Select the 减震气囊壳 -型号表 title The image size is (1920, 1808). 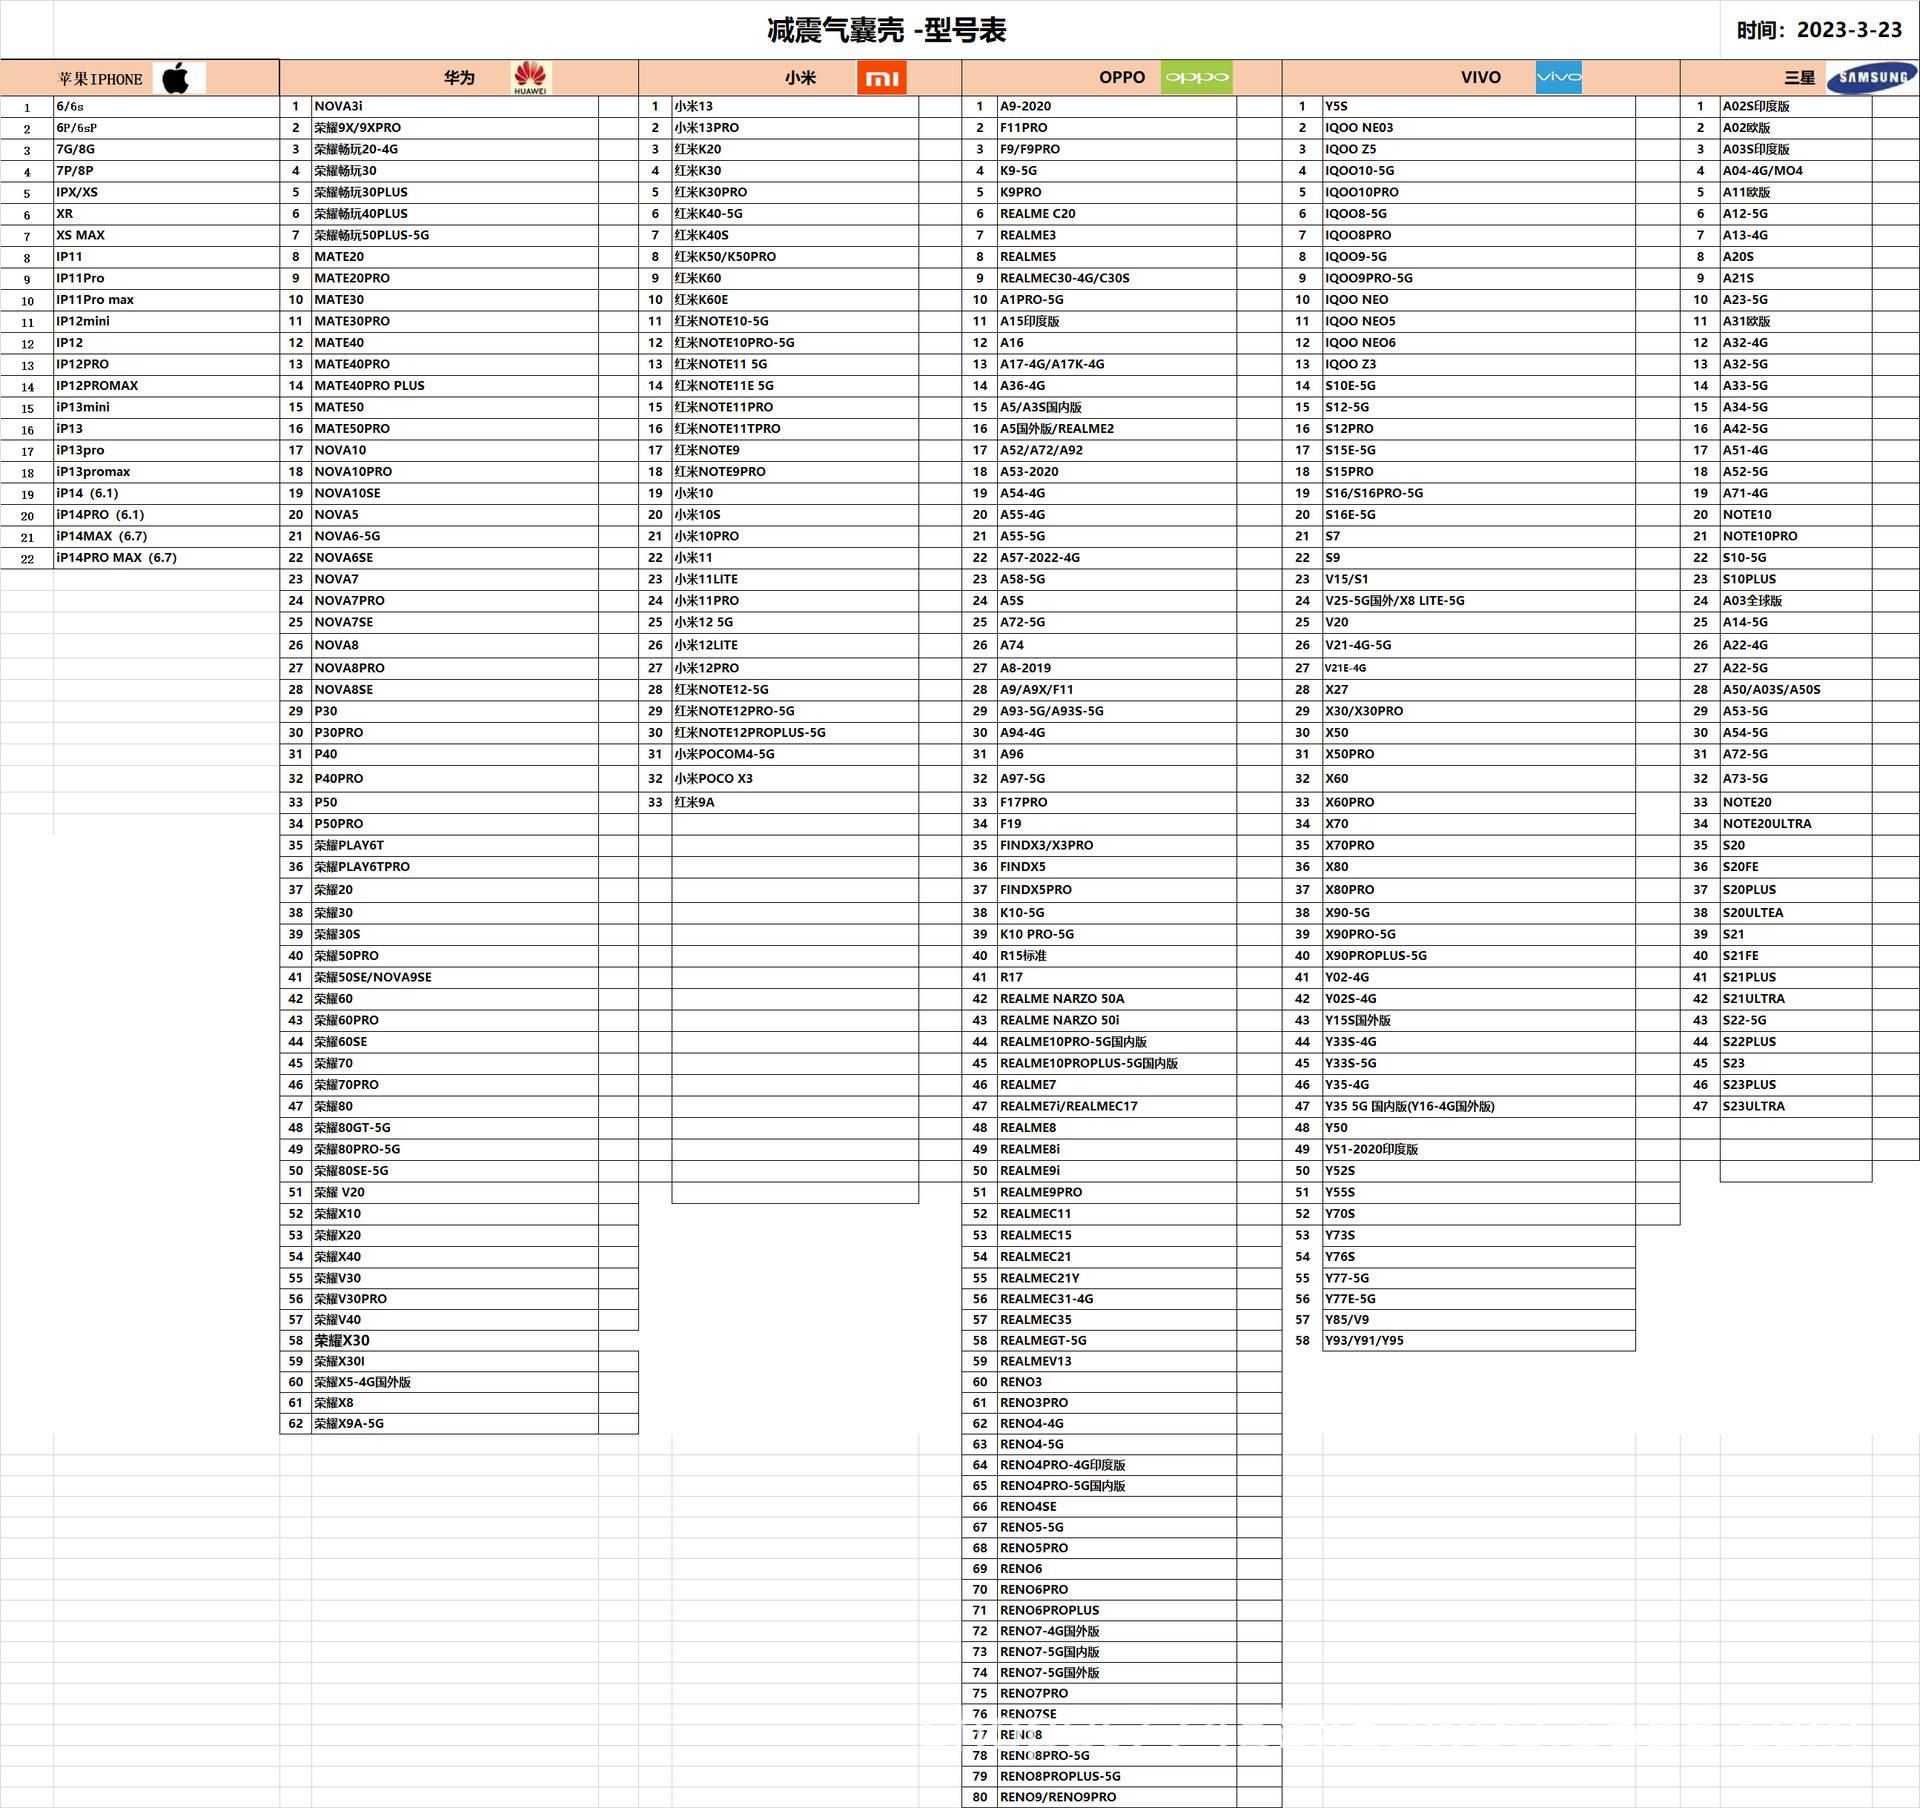tap(886, 31)
